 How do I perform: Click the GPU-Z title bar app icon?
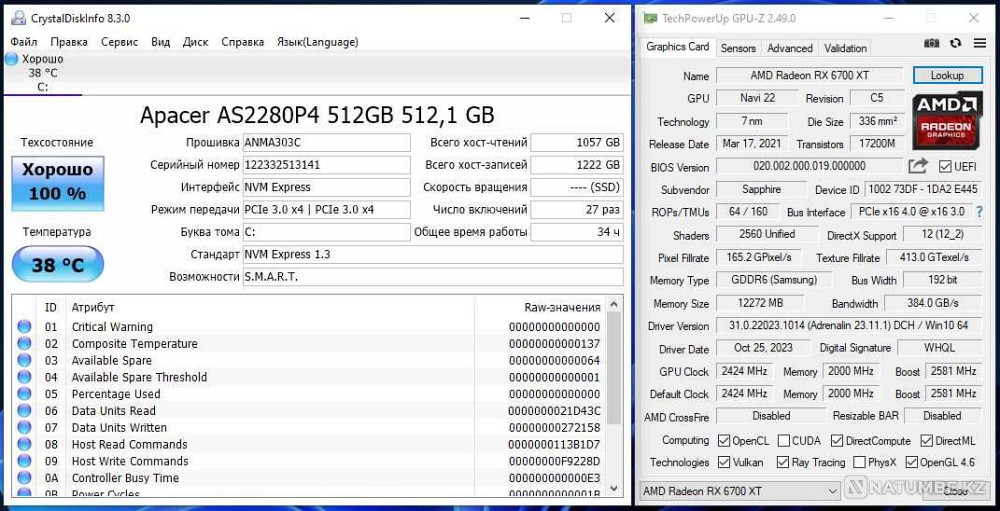[x=650, y=18]
